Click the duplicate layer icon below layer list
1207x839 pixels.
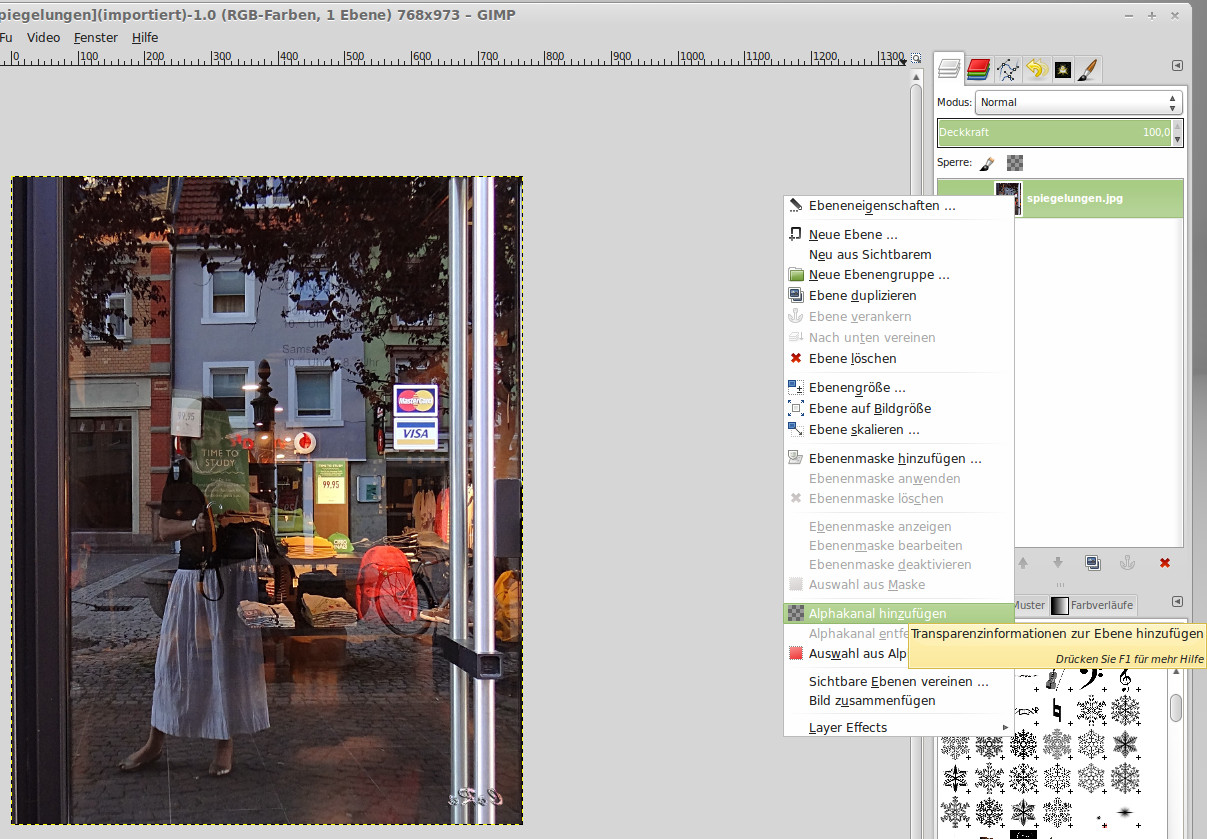(x=1093, y=563)
